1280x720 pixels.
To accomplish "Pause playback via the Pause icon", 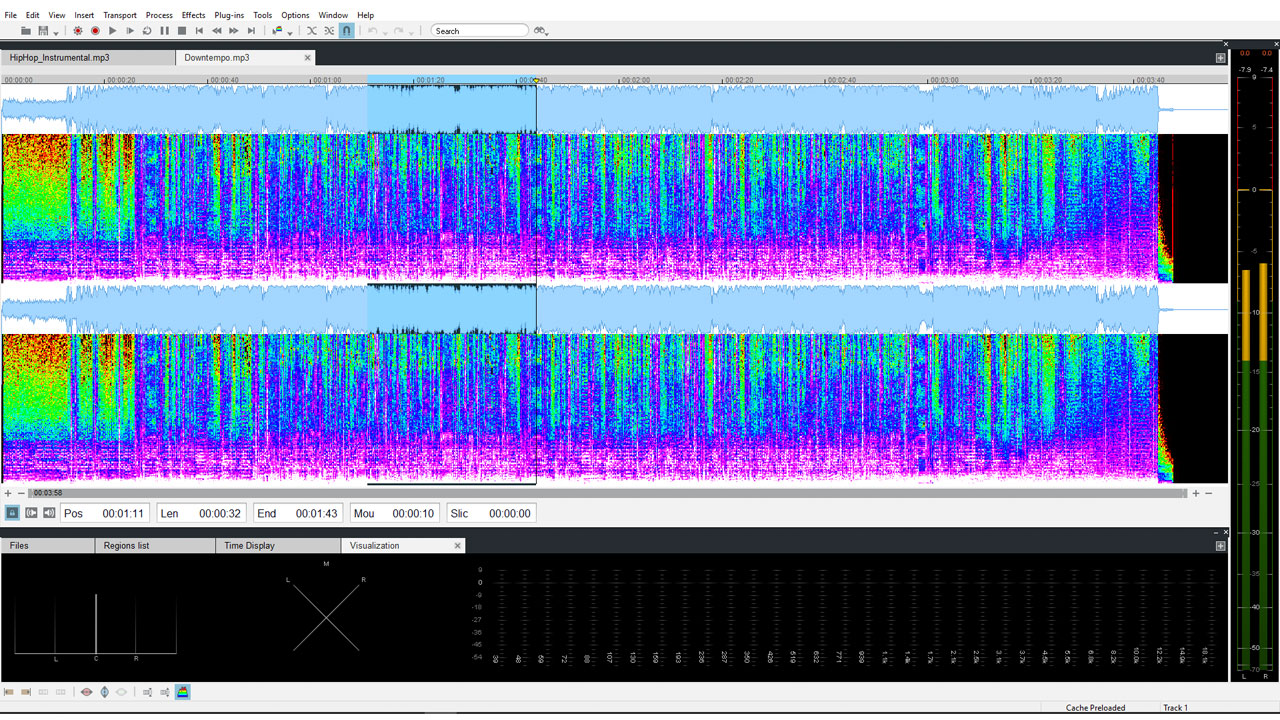I will pyautogui.click(x=164, y=30).
